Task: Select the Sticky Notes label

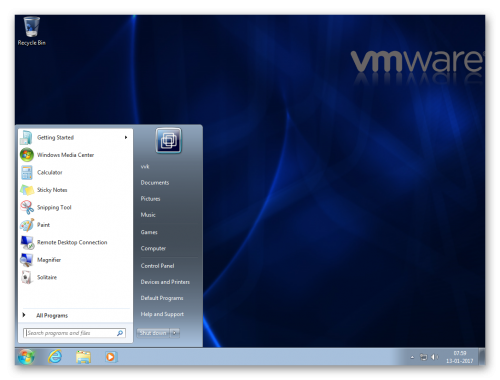Action: (52, 190)
